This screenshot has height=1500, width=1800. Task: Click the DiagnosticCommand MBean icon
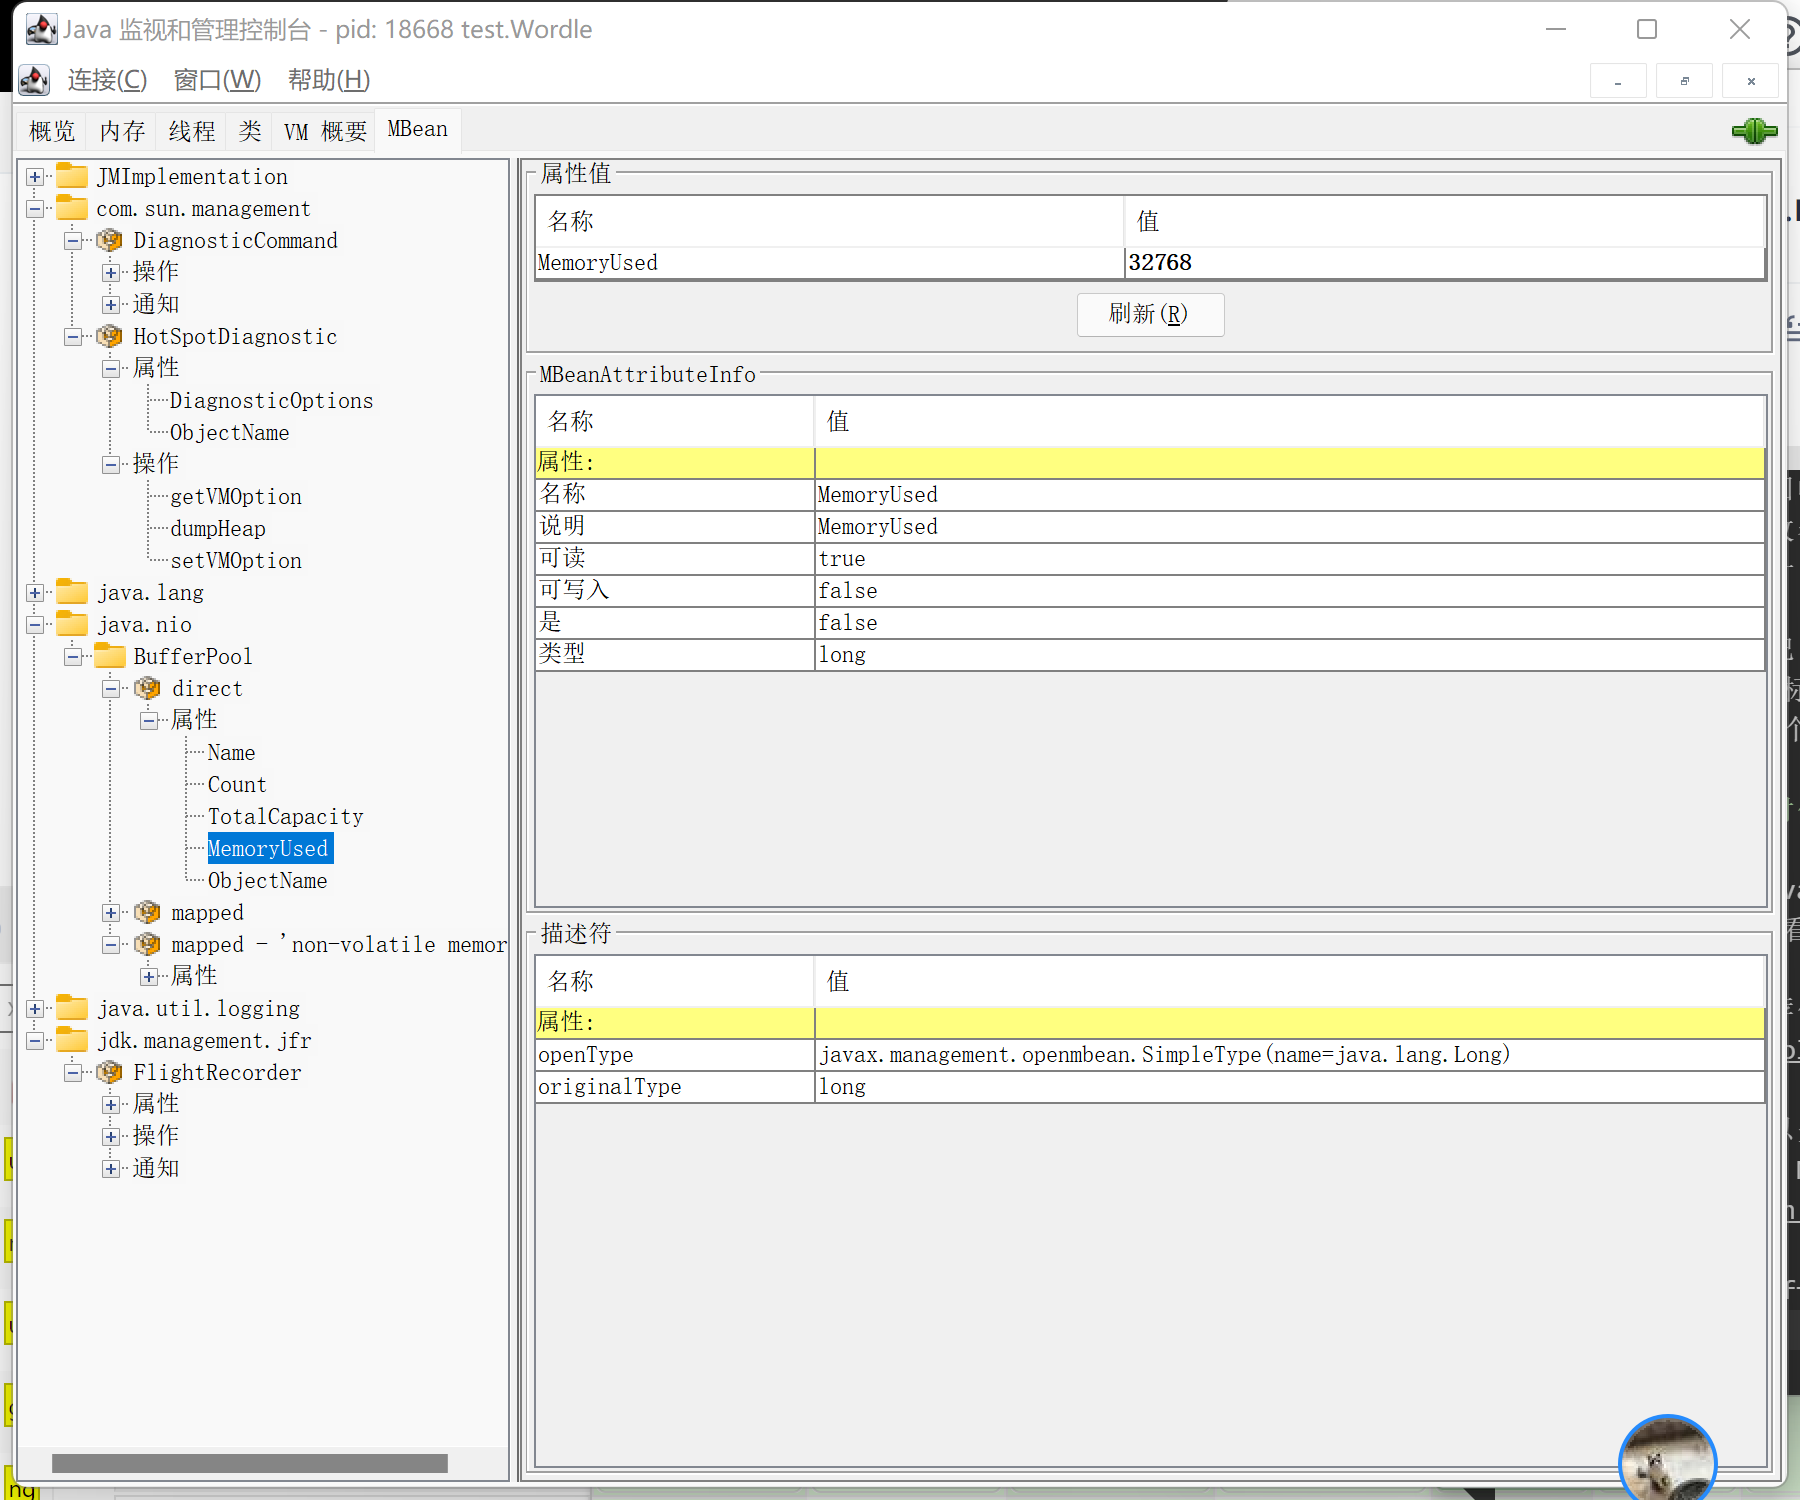click(109, 240)
